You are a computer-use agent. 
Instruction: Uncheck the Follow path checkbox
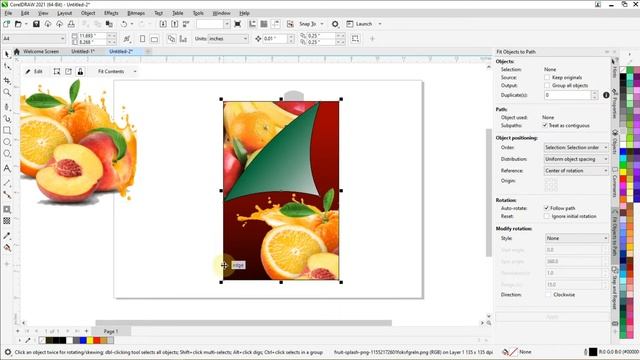click(547, 208)
